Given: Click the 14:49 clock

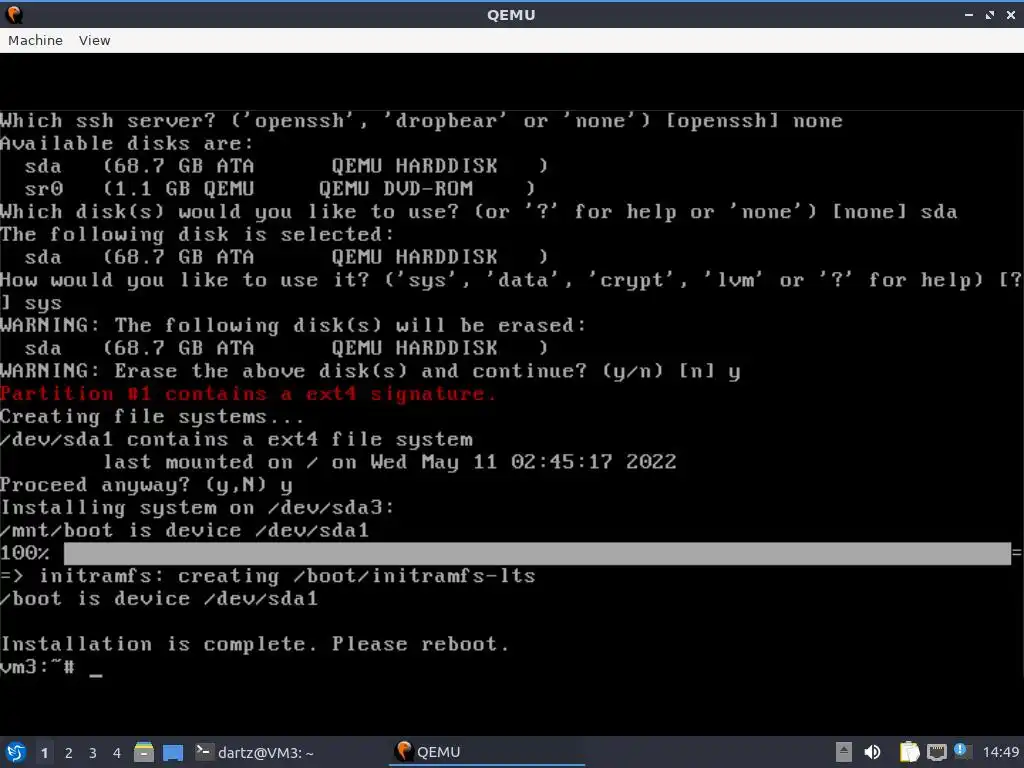Looking at the screenshot, I should click(x=1000, y=752).
